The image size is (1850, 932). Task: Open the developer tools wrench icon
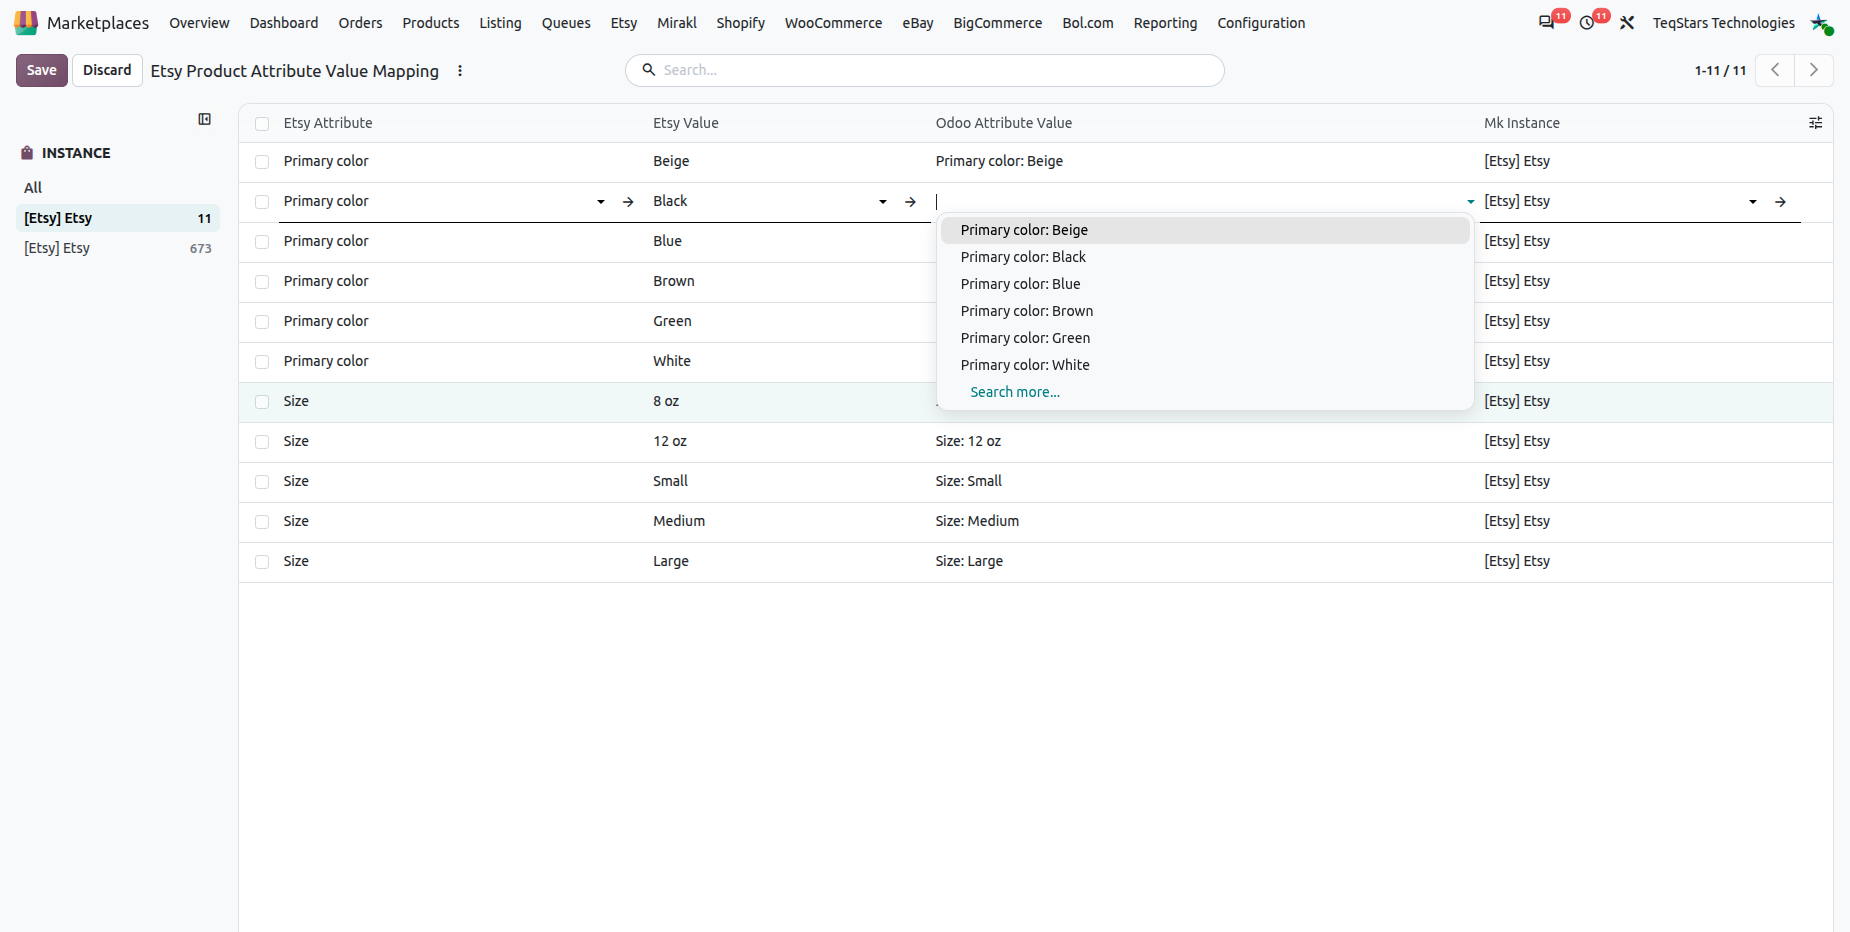[x=1627, y=22]
